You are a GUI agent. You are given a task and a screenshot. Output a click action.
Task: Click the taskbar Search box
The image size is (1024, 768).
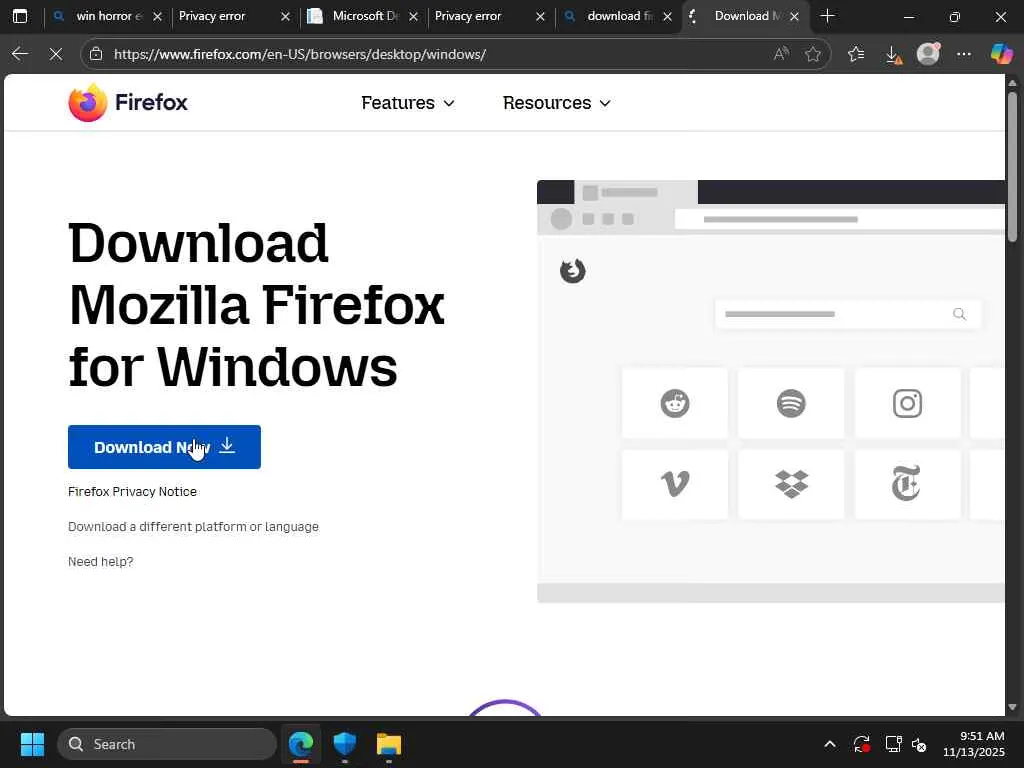pyautogui.click(x=167, y=744)
